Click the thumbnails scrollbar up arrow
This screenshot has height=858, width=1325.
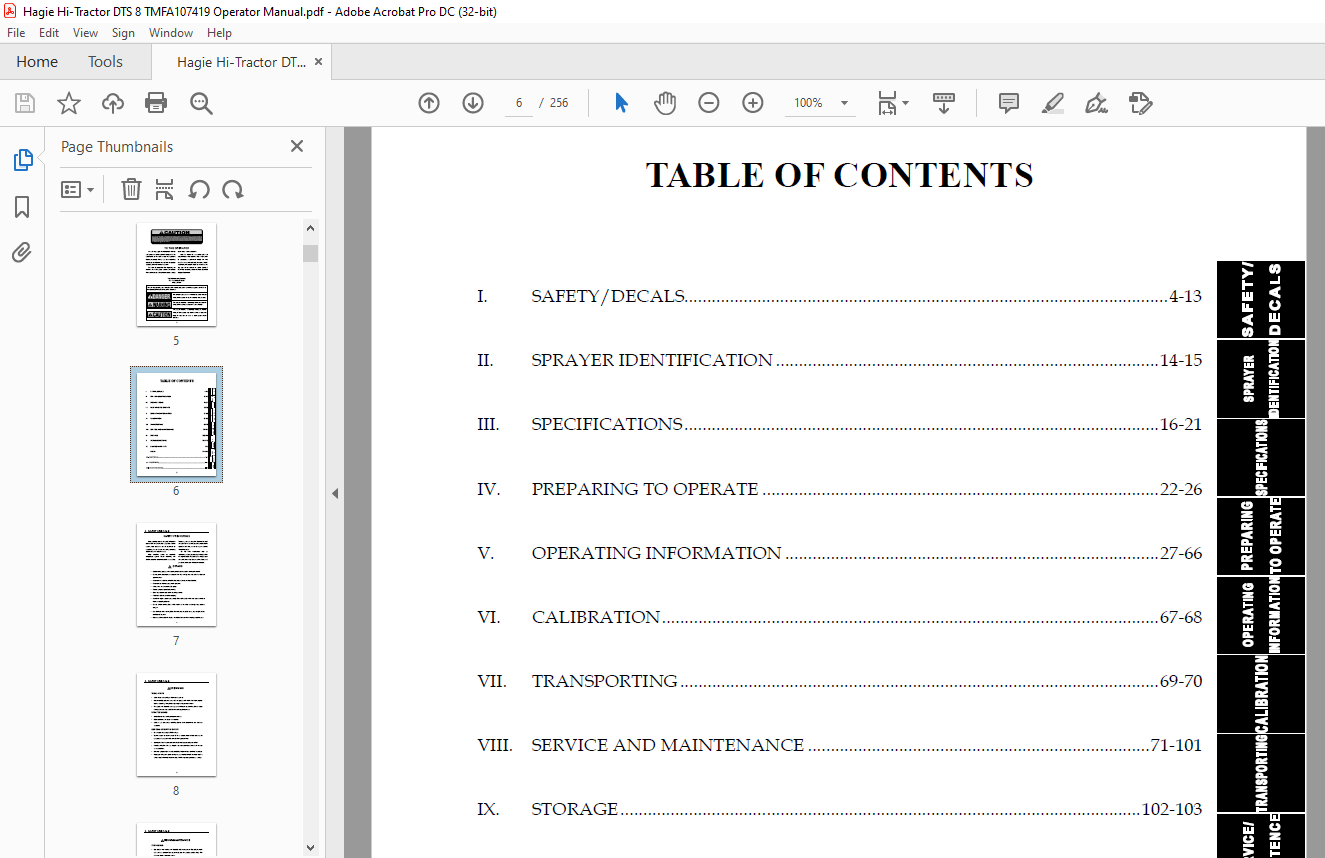coord(310,229)
